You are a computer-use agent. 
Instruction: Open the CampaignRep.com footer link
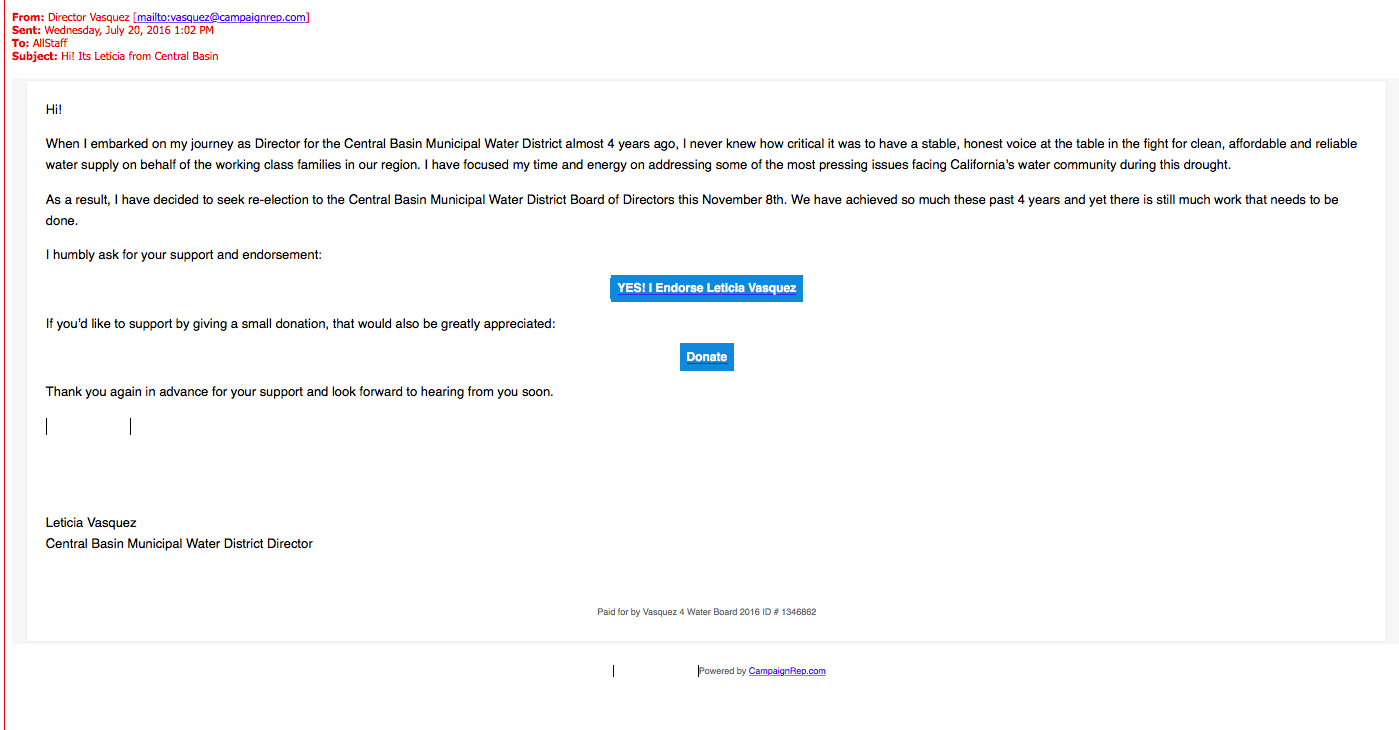point(787,671)
